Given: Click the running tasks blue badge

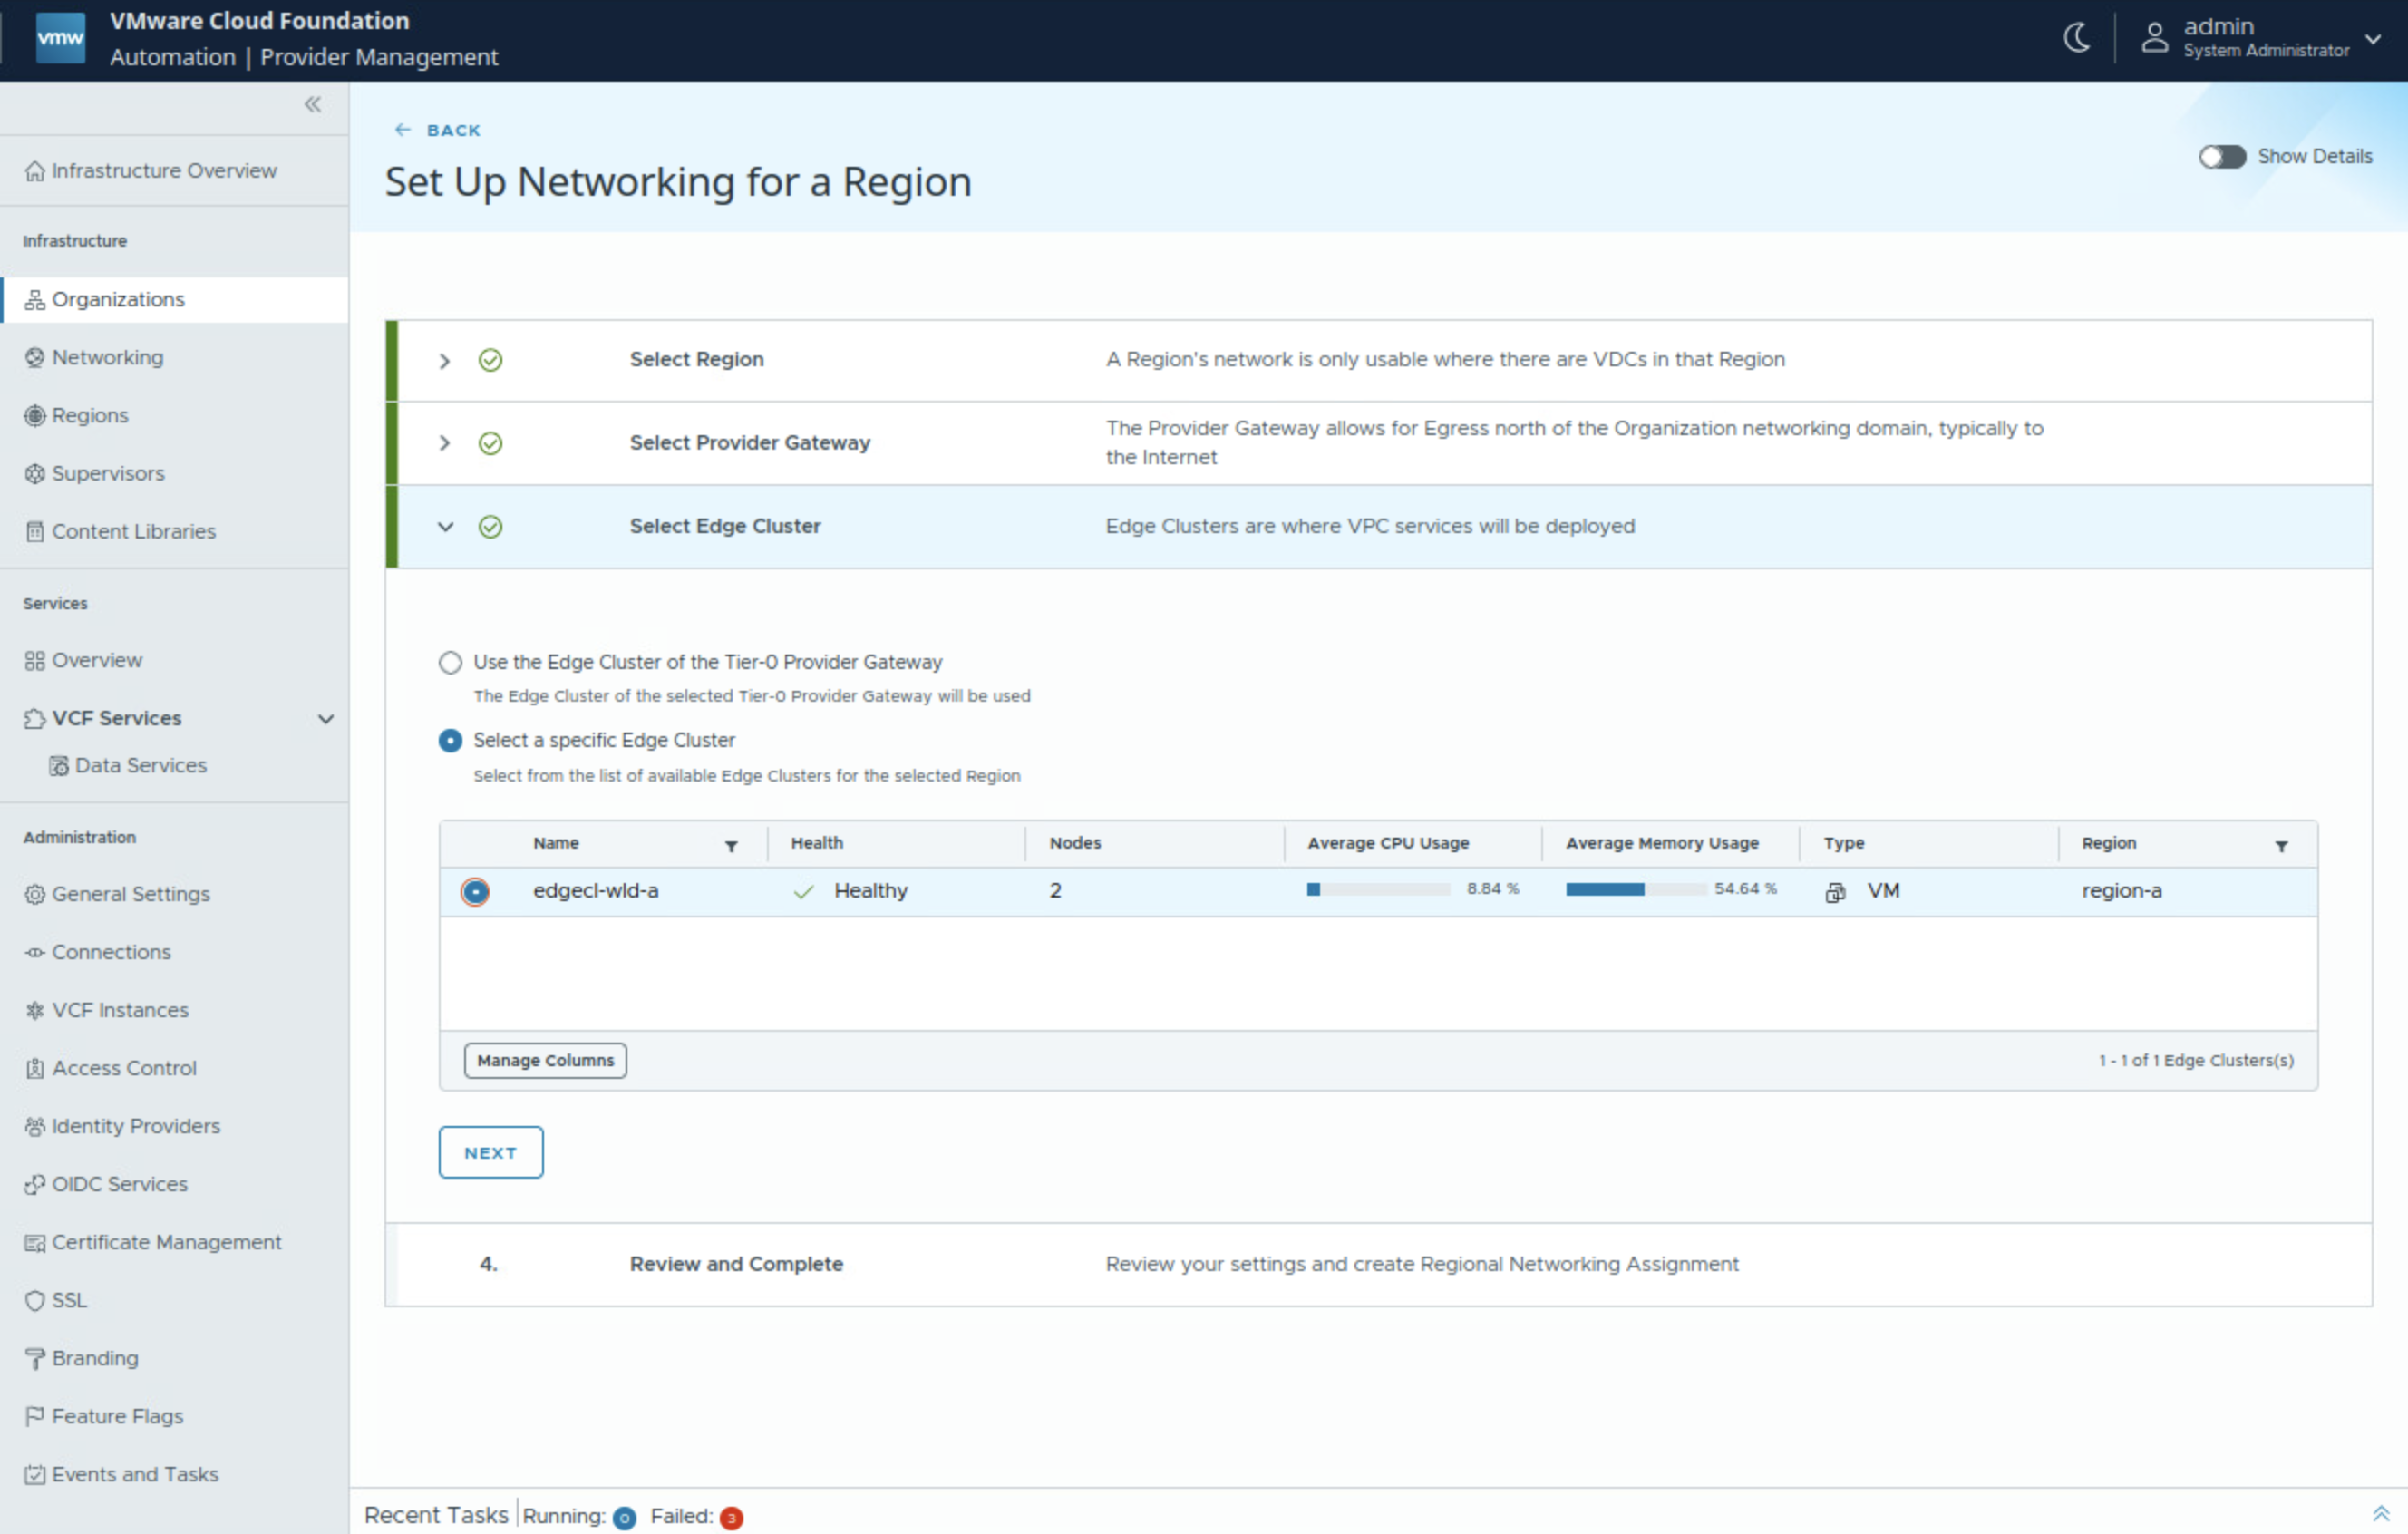Looking at the screenshot, I should pos(624,1517).
